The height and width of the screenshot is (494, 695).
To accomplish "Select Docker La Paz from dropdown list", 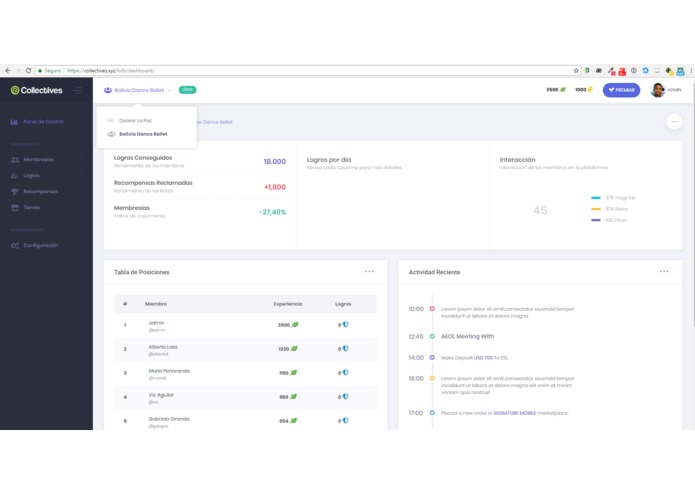I will pos(135,121).
